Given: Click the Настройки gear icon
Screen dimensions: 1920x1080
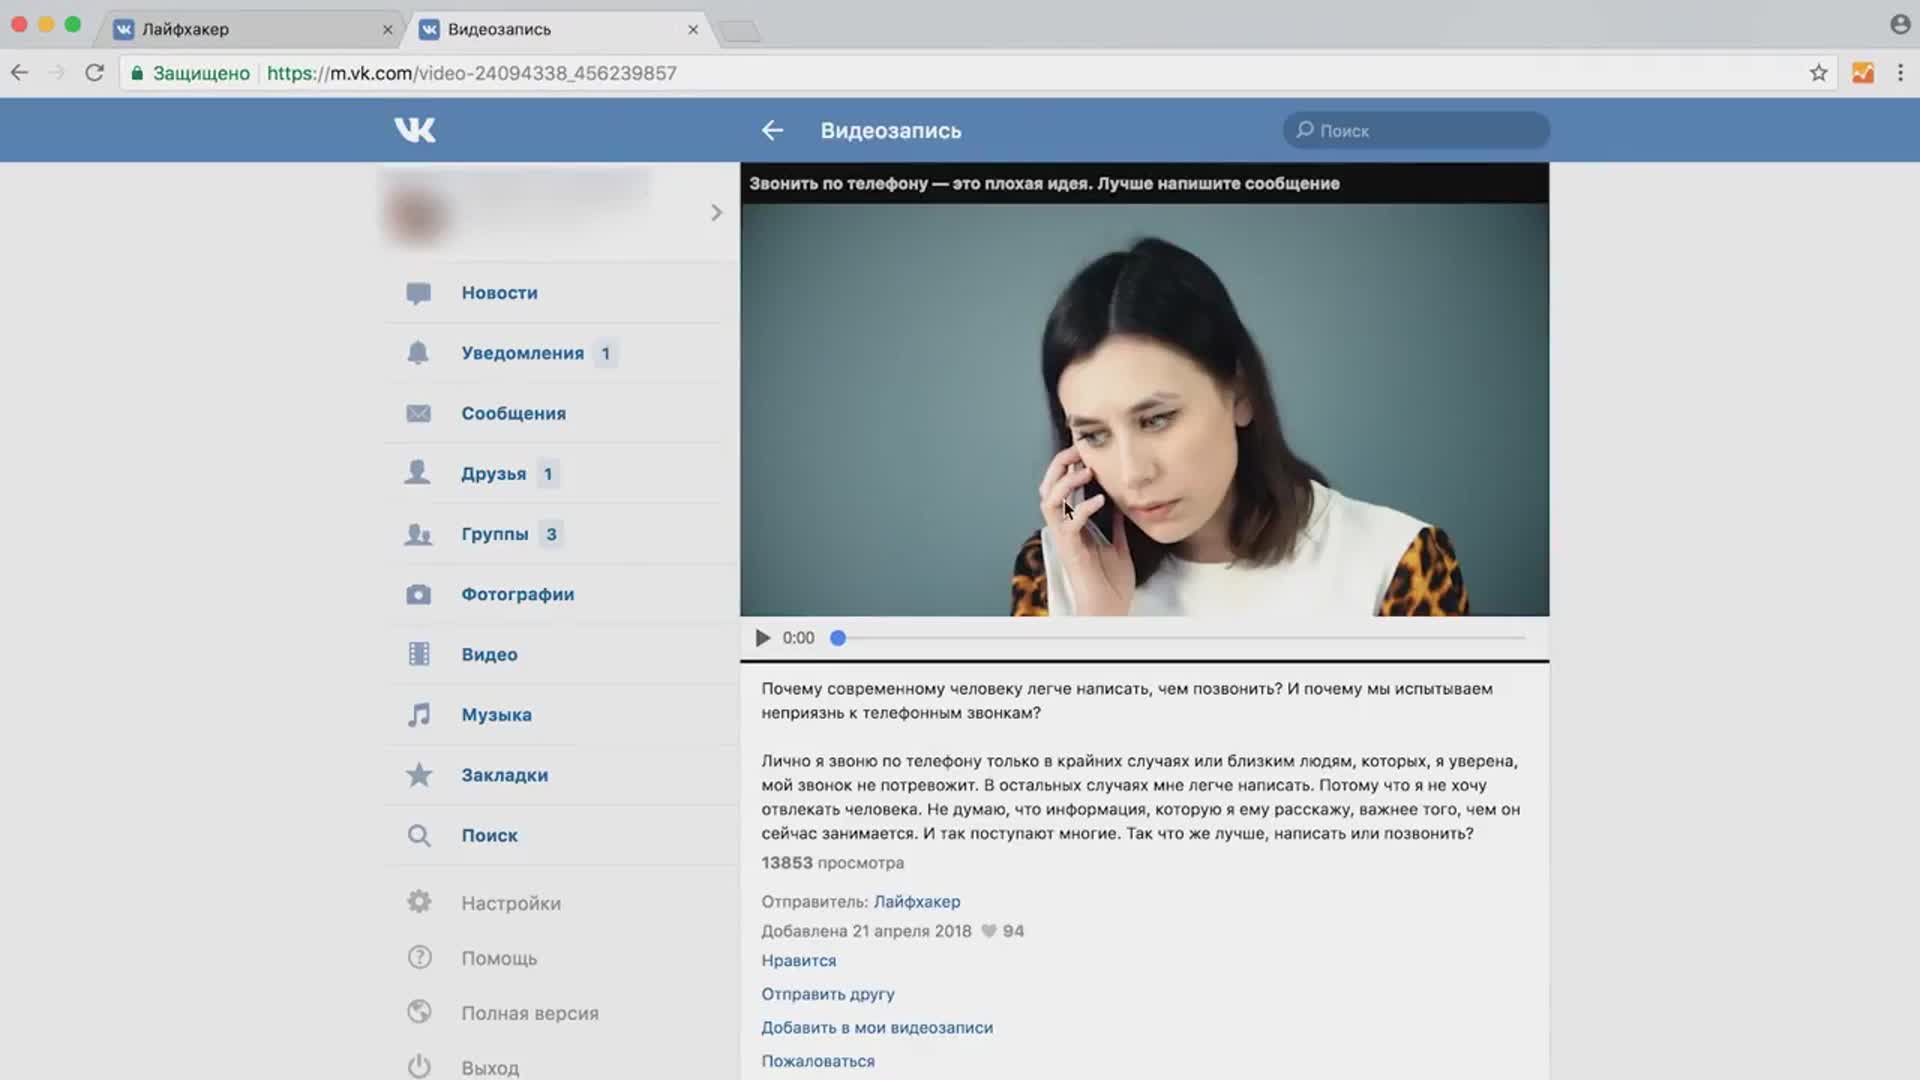Looking at the screenshot, I should pyautogui.click(x=419, y=902).
